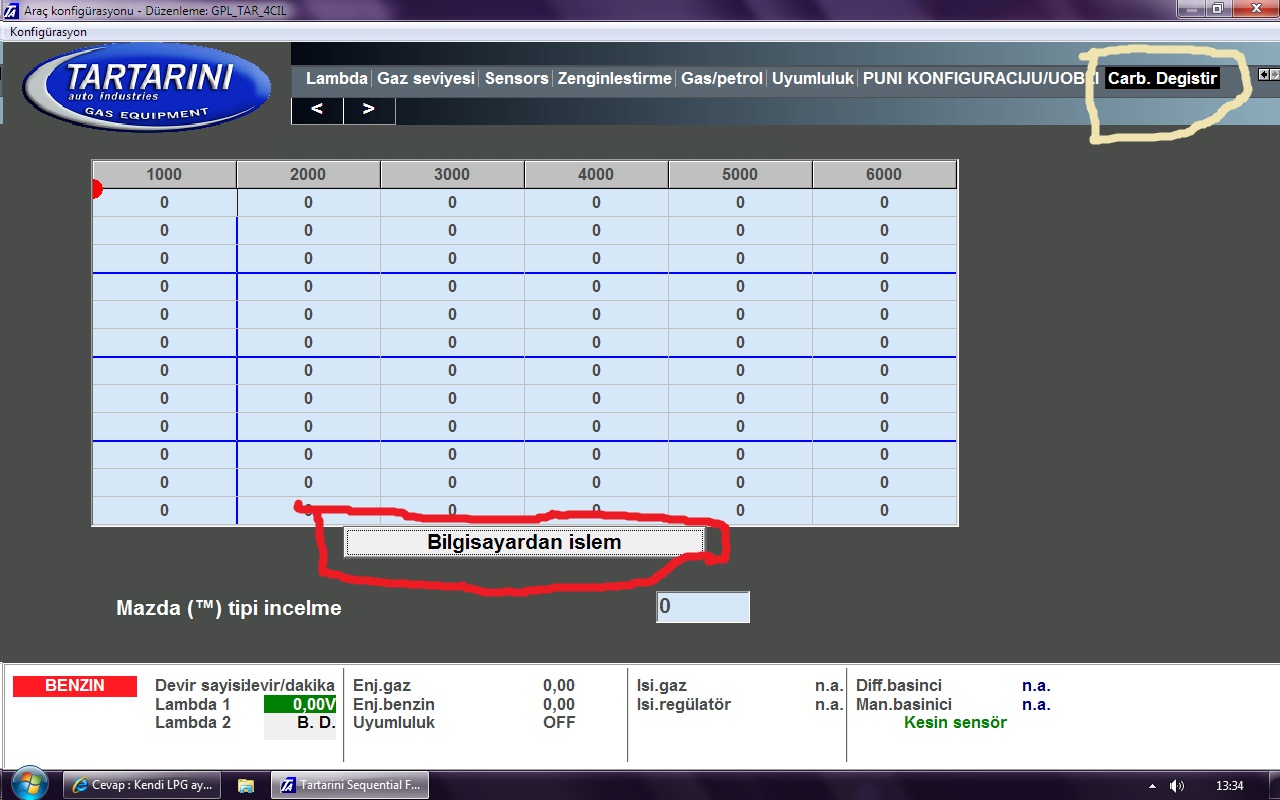Select the 2000 column header
Viewport: 1280px width, 800px height.
coord(308,174)
